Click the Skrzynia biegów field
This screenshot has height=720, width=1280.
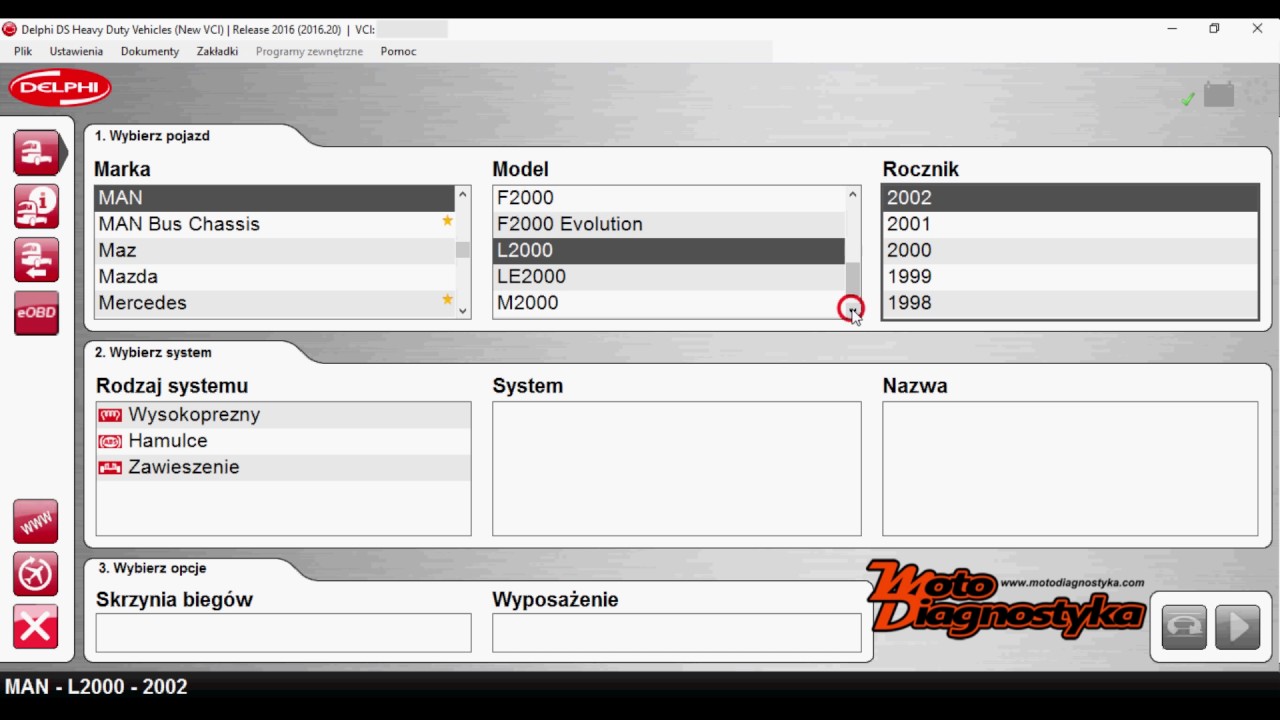(x=283, y=633)
